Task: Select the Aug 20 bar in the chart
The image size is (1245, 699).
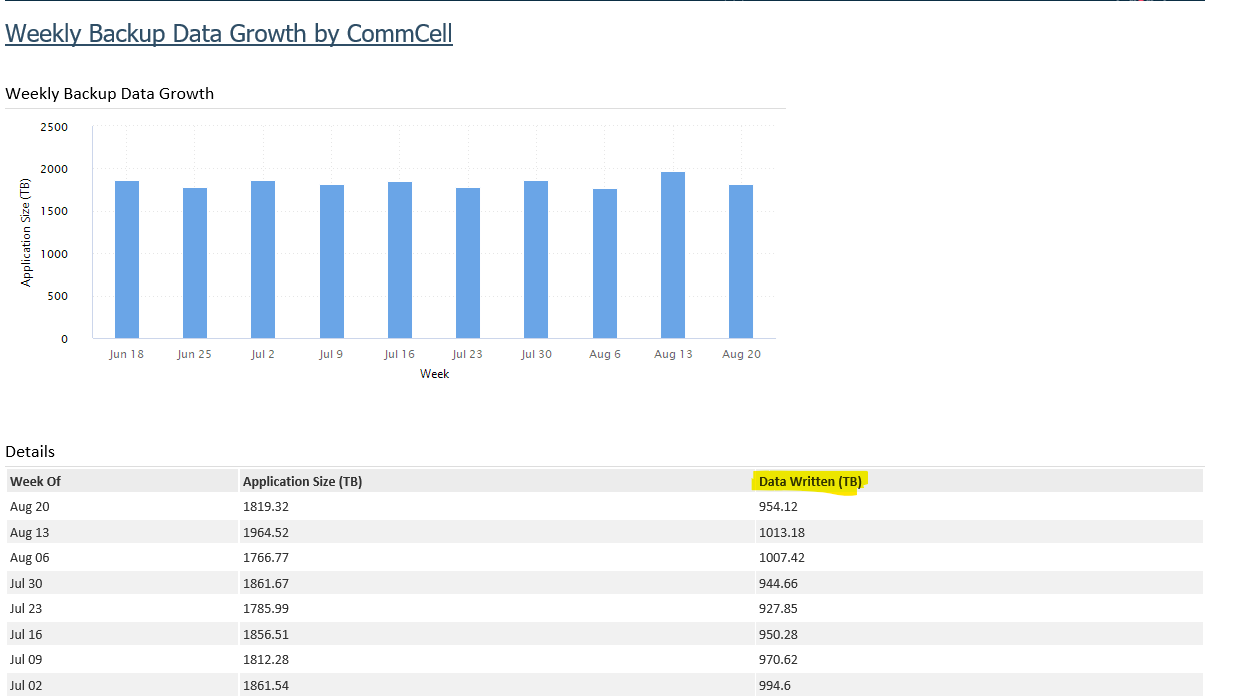Action: pyautogui.click(x=741, y=262)
